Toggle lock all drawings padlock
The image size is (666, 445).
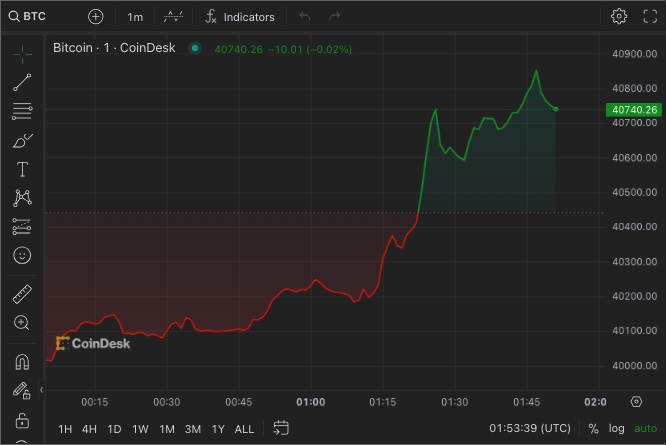coord(22,420)
